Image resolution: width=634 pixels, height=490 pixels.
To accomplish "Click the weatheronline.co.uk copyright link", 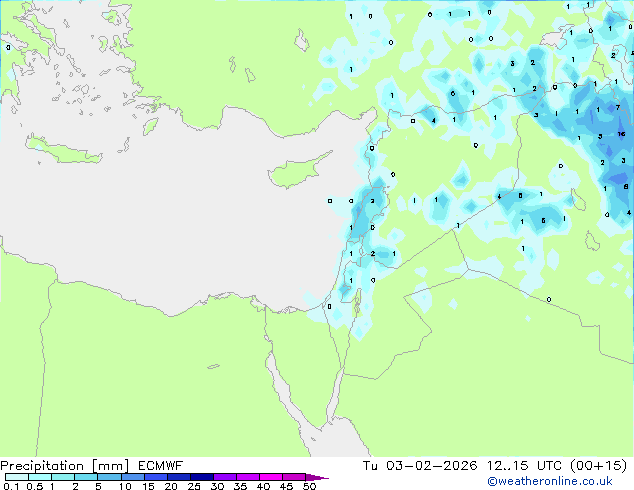I will (550, 481).
